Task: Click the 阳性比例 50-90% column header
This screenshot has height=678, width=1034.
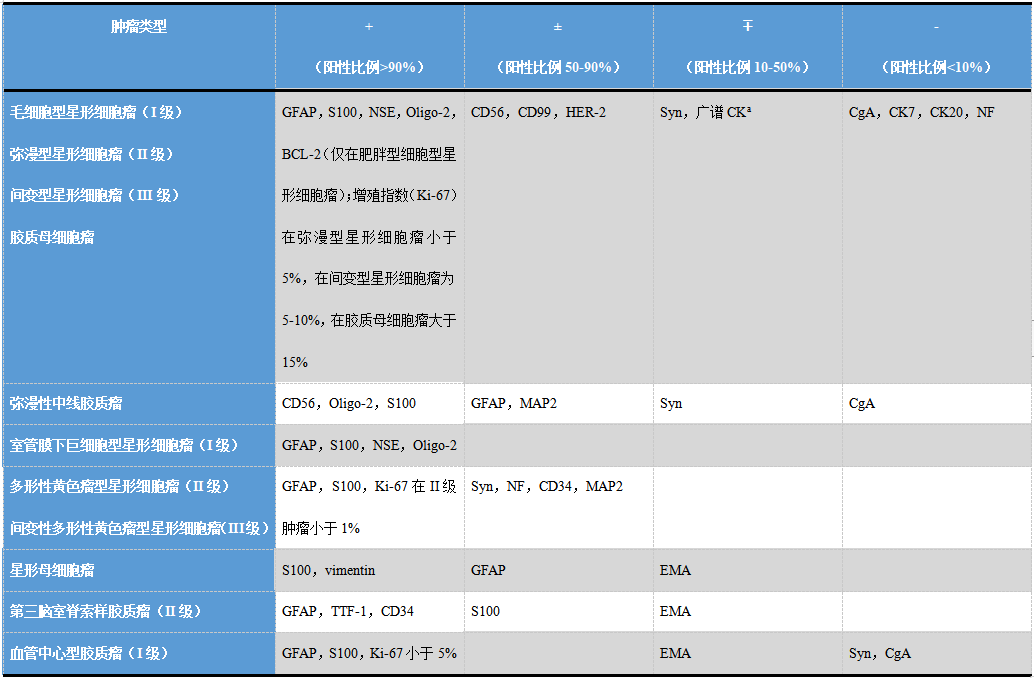Action: tap(558, 67)
